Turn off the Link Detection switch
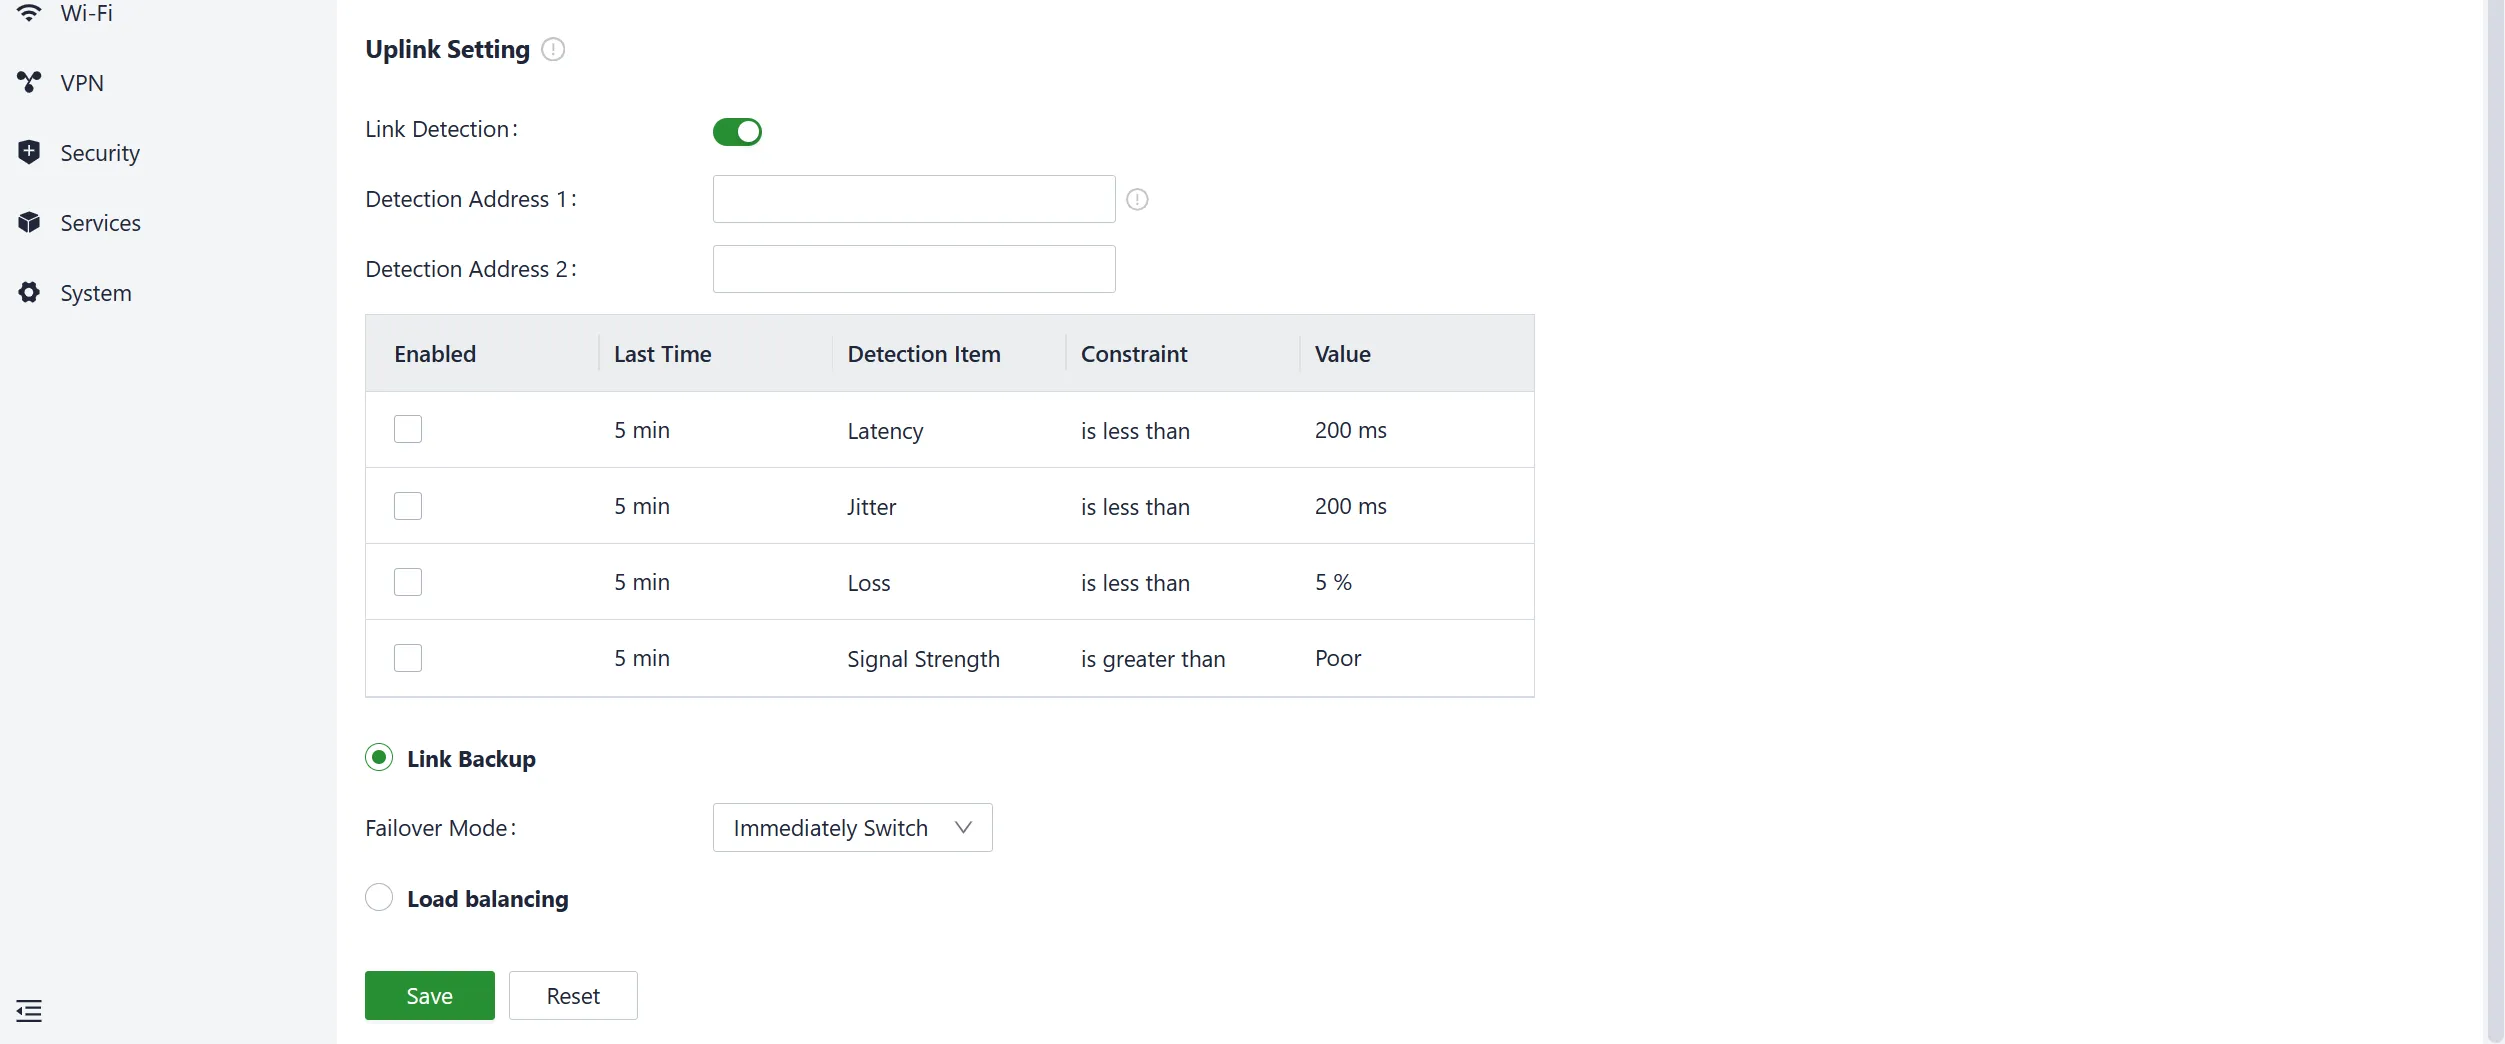This screenshot has height=1044, width=2505. coord(737,131)
